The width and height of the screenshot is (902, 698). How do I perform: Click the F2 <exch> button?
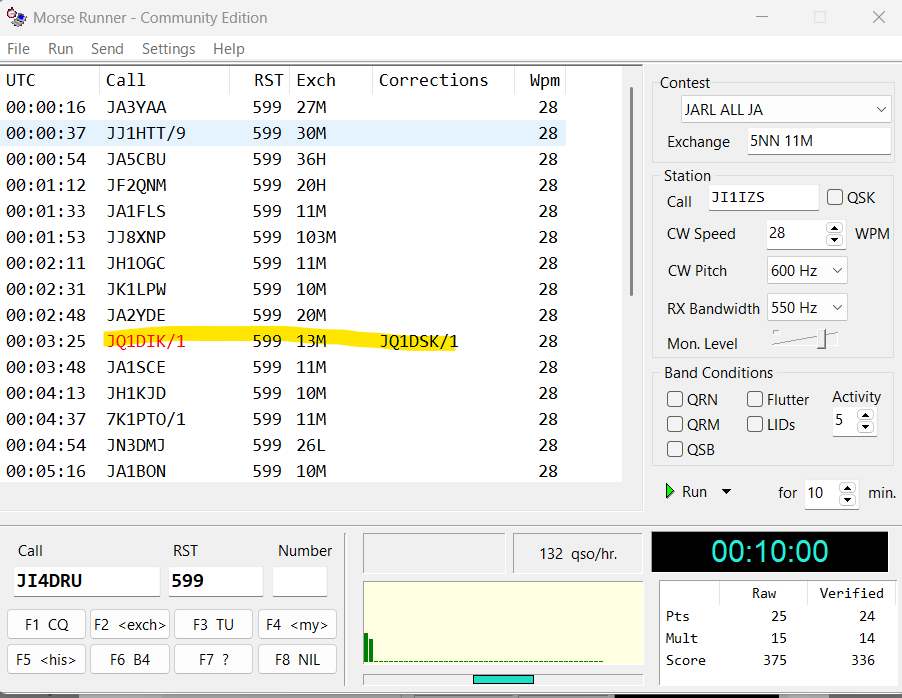pos(130,624)
